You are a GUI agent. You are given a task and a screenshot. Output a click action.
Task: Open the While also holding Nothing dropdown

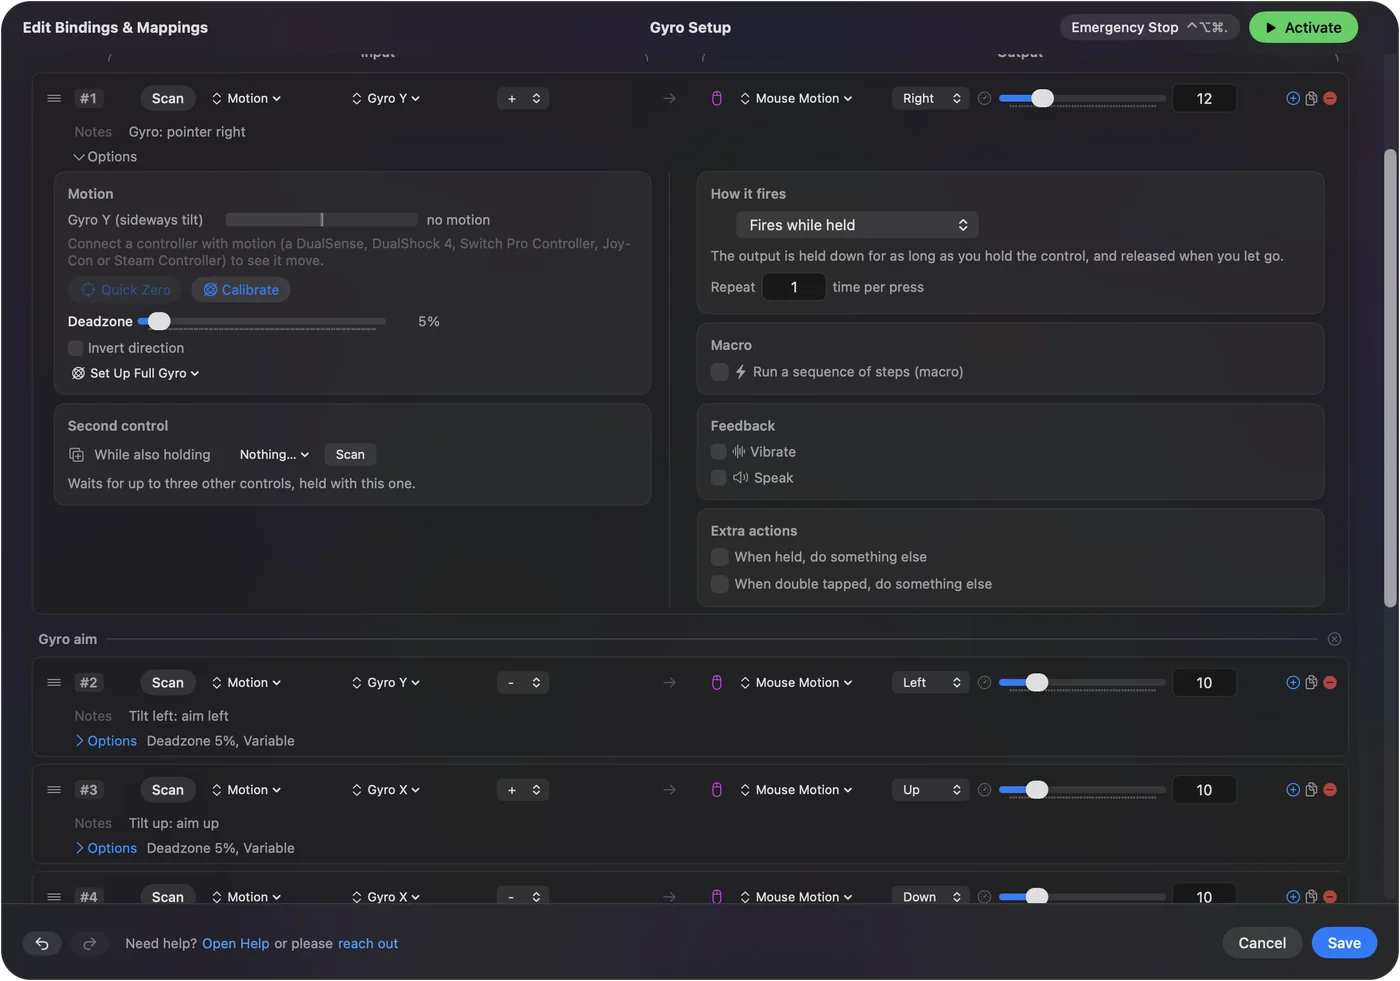(274, 454)
